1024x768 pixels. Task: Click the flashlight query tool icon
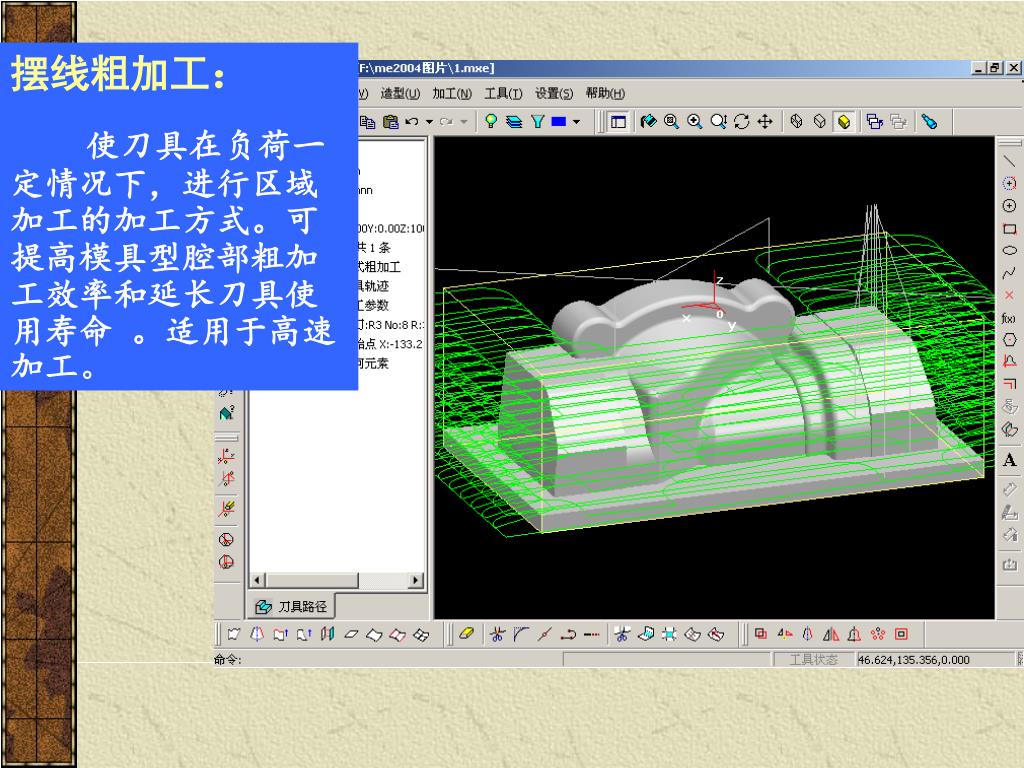pos(929,121)
